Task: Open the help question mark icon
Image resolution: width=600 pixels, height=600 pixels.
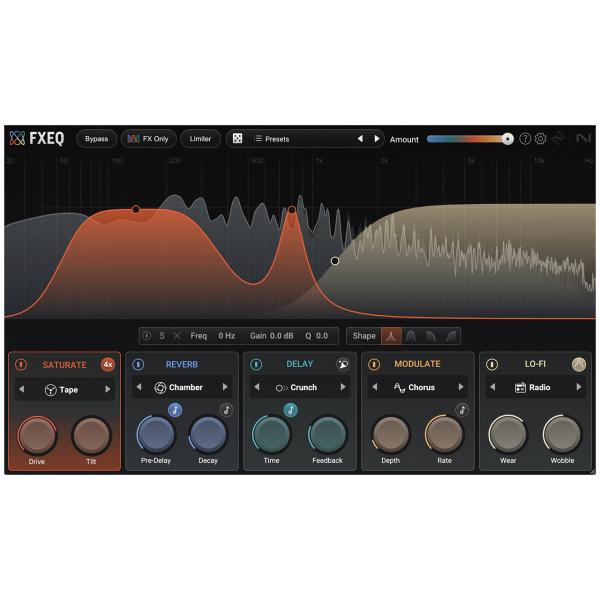Action: [525, 139]
